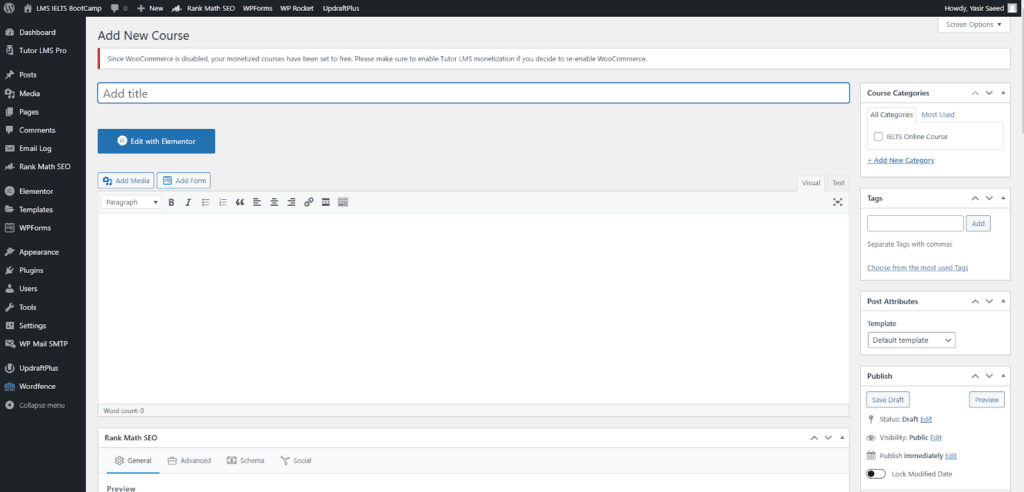This screenshot has height=492, width=1024.
Task: Collapse the Publish panel
Action: 1004,376
